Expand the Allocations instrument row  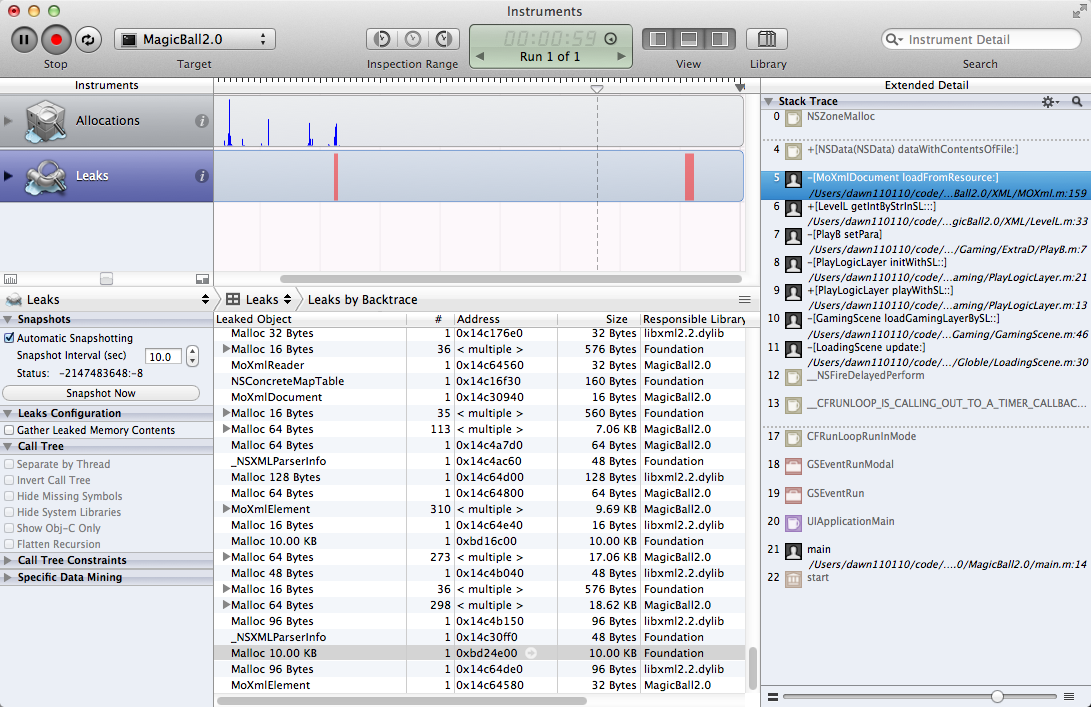pos(8,120)
